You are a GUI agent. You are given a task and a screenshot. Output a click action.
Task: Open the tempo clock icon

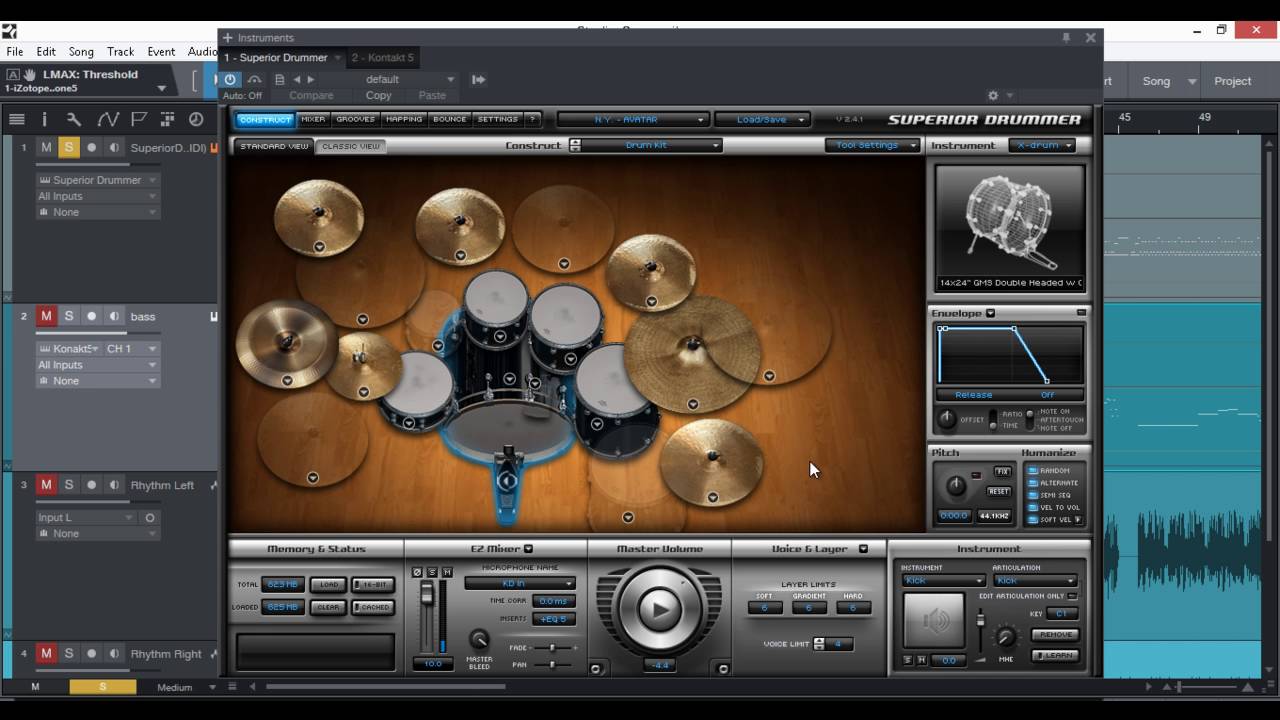coord(196,119)
